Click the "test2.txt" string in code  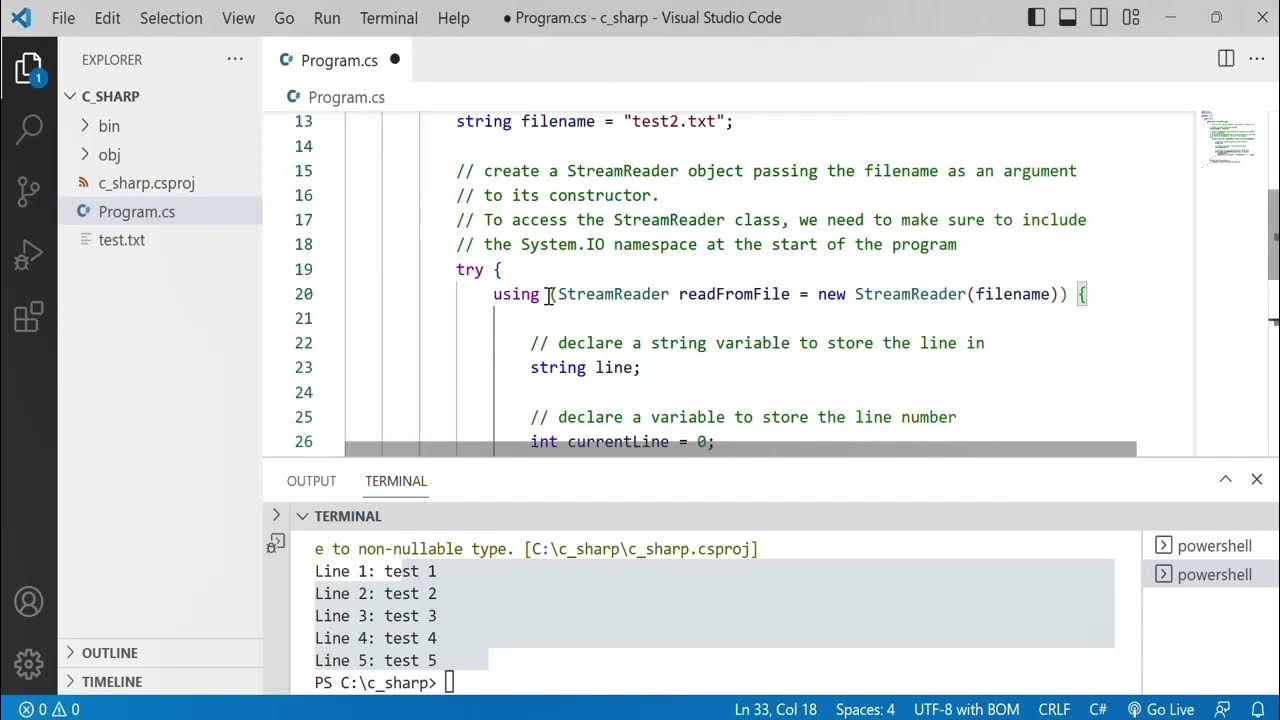pyautogui.click(x=673, y=121)
